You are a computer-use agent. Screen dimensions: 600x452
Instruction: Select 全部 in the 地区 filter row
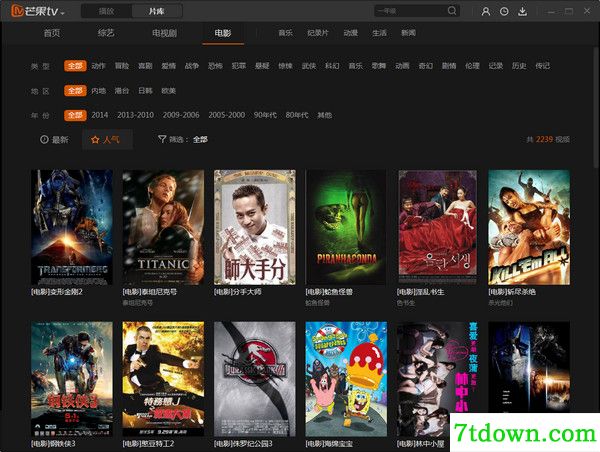tap(75, 91)
